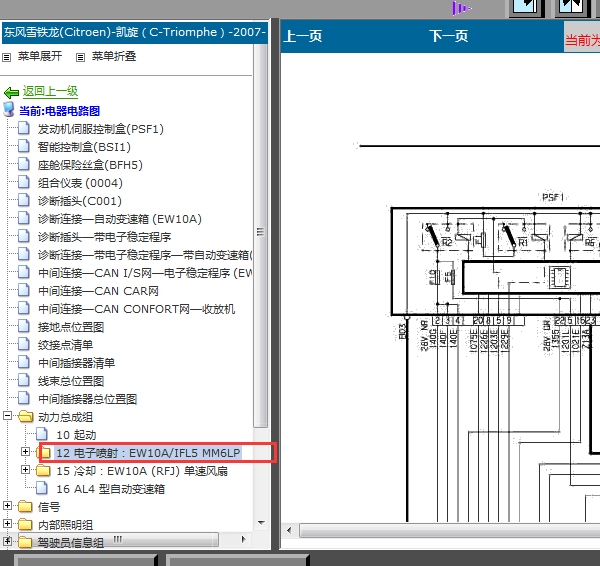Viewport: 600px width, 566px height.
Task: Click the page icon for 绞接点清单
Action: point(24,344)
